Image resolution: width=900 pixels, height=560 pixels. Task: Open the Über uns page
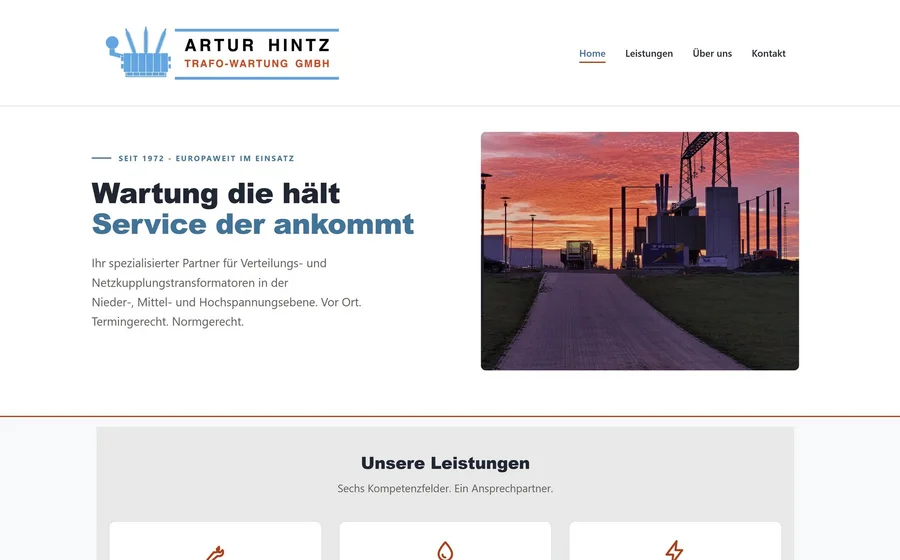pos(712,53)
